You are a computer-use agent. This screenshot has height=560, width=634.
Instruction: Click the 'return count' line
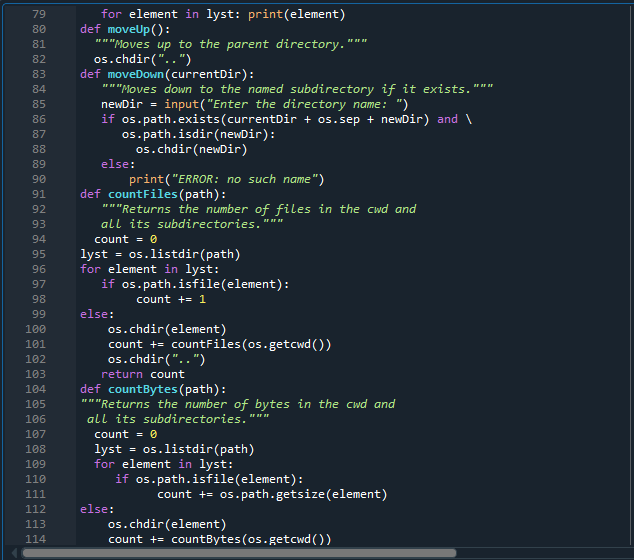pos(143,374)
